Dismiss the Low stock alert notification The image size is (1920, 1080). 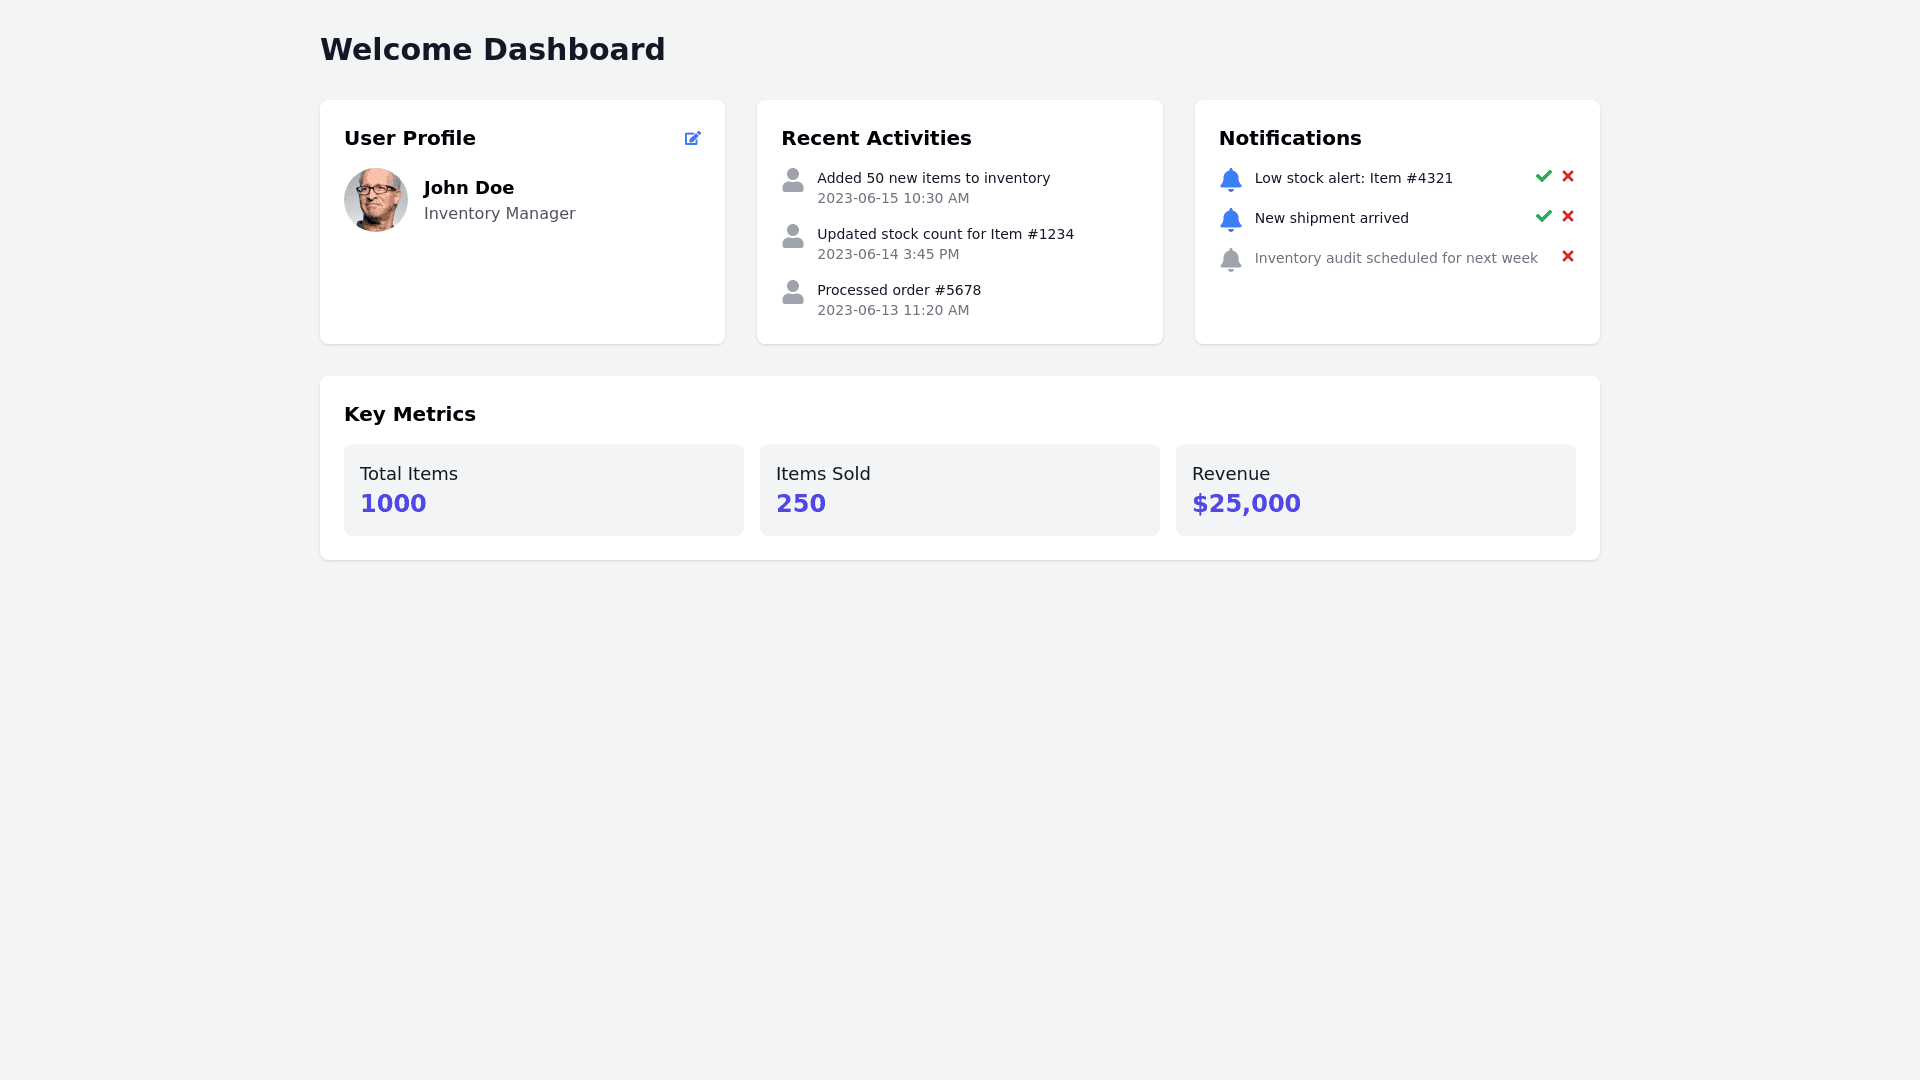pyautogui.click(x=1567, y=176)
